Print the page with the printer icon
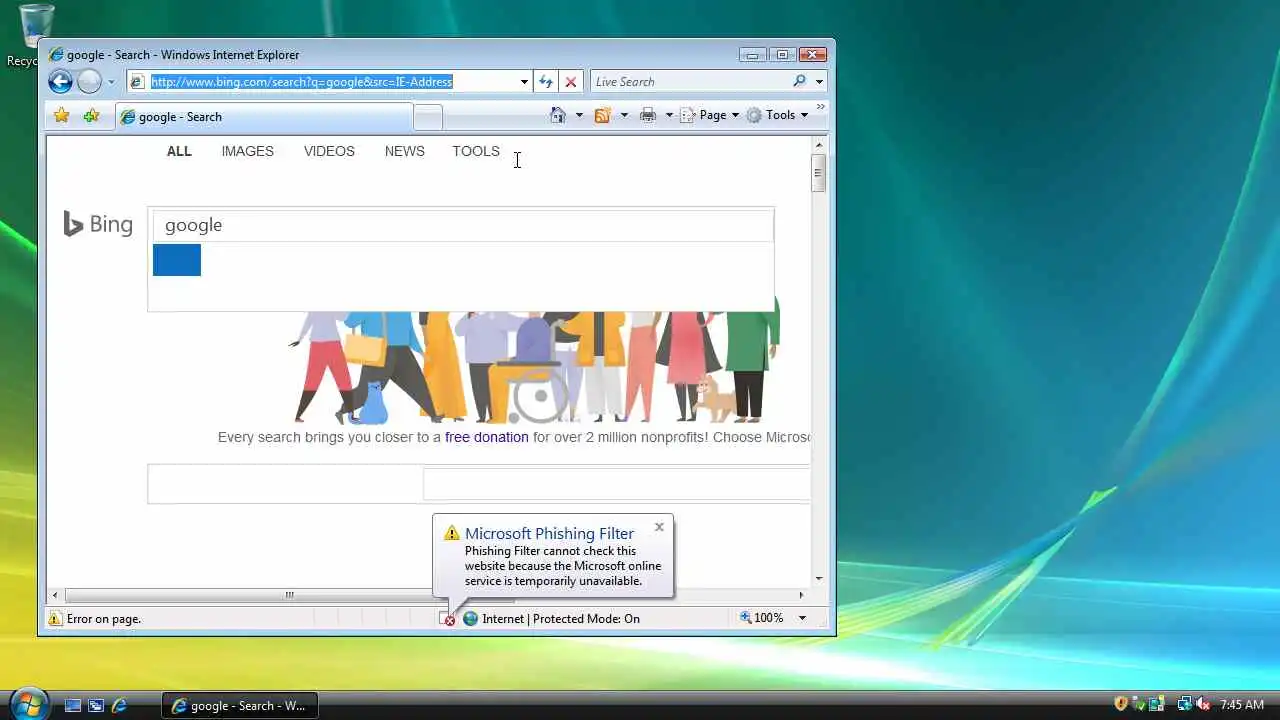 tap(648, 115)
